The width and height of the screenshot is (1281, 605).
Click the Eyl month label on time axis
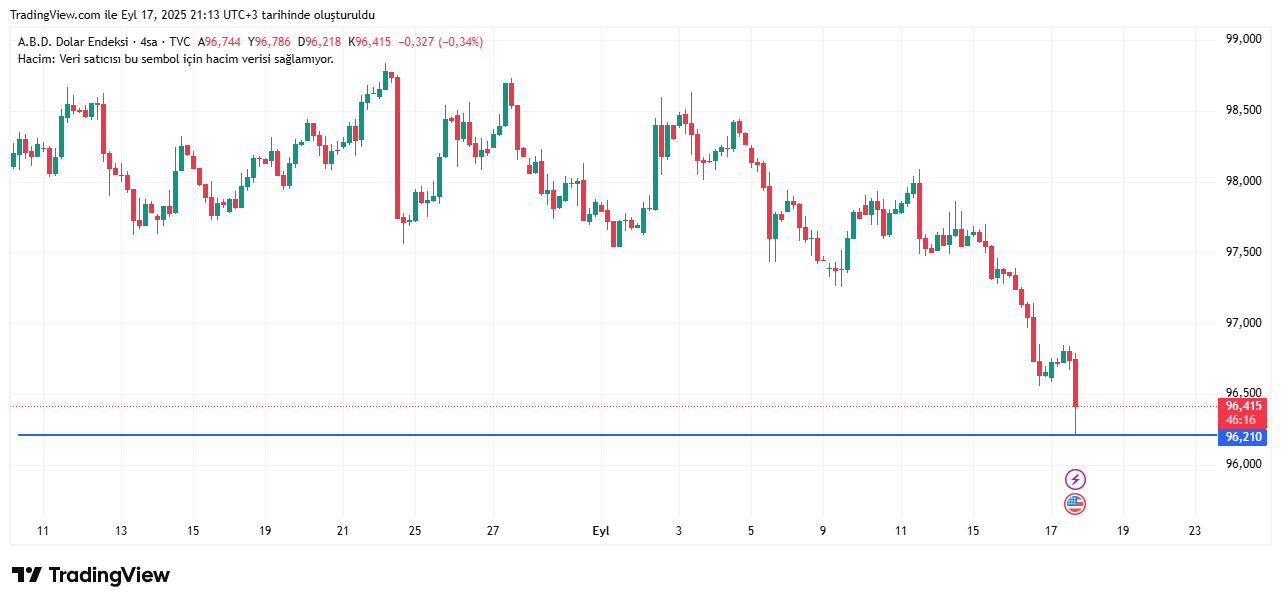[601, 531]
